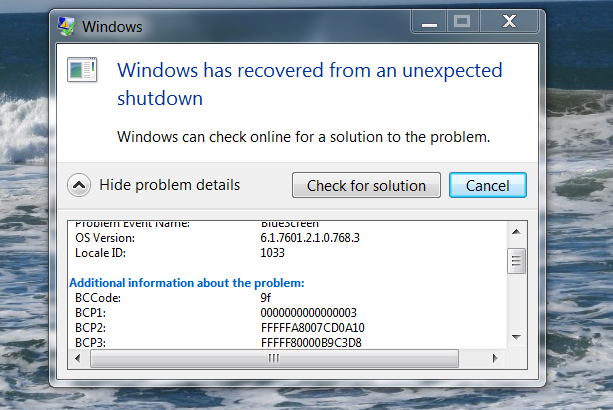Screen dimensions: 613x410
Task: Click the horizontal scroll left arrow
Action: tap(77, 358)
